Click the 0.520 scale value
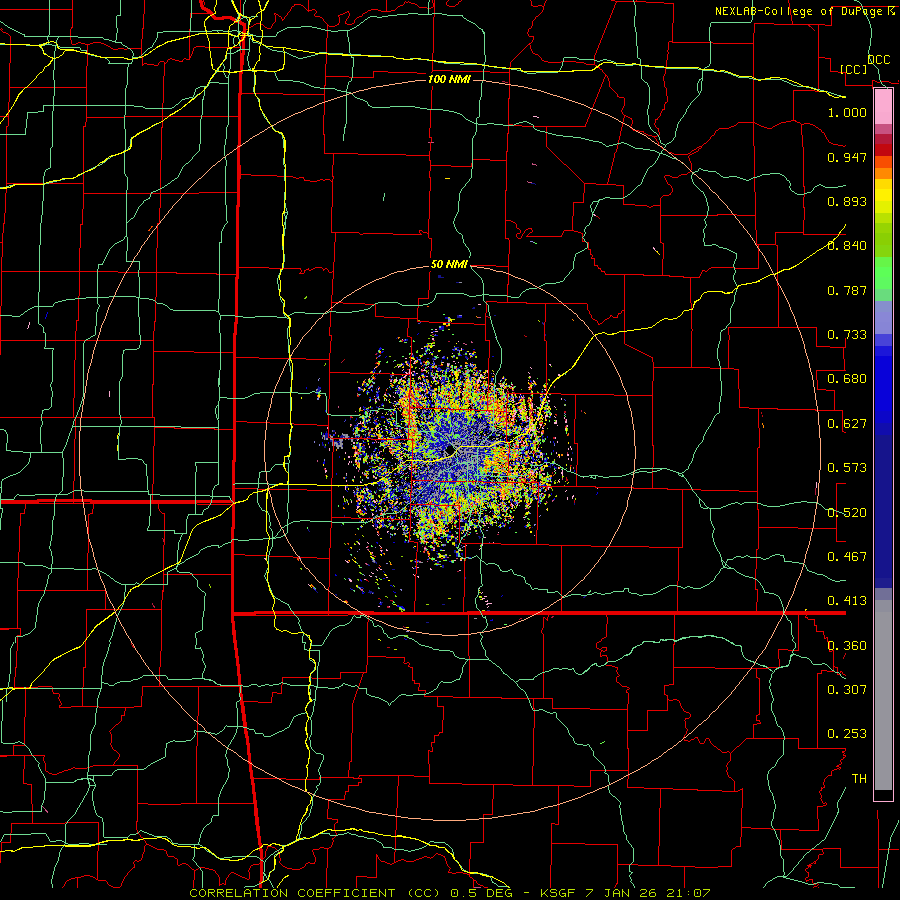 click(847, 513)
